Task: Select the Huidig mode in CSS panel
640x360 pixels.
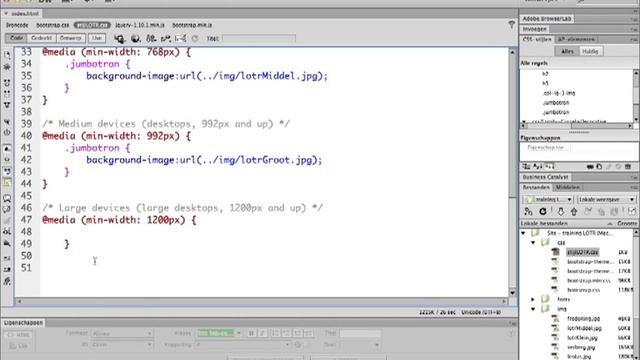Action: point(590,51)
